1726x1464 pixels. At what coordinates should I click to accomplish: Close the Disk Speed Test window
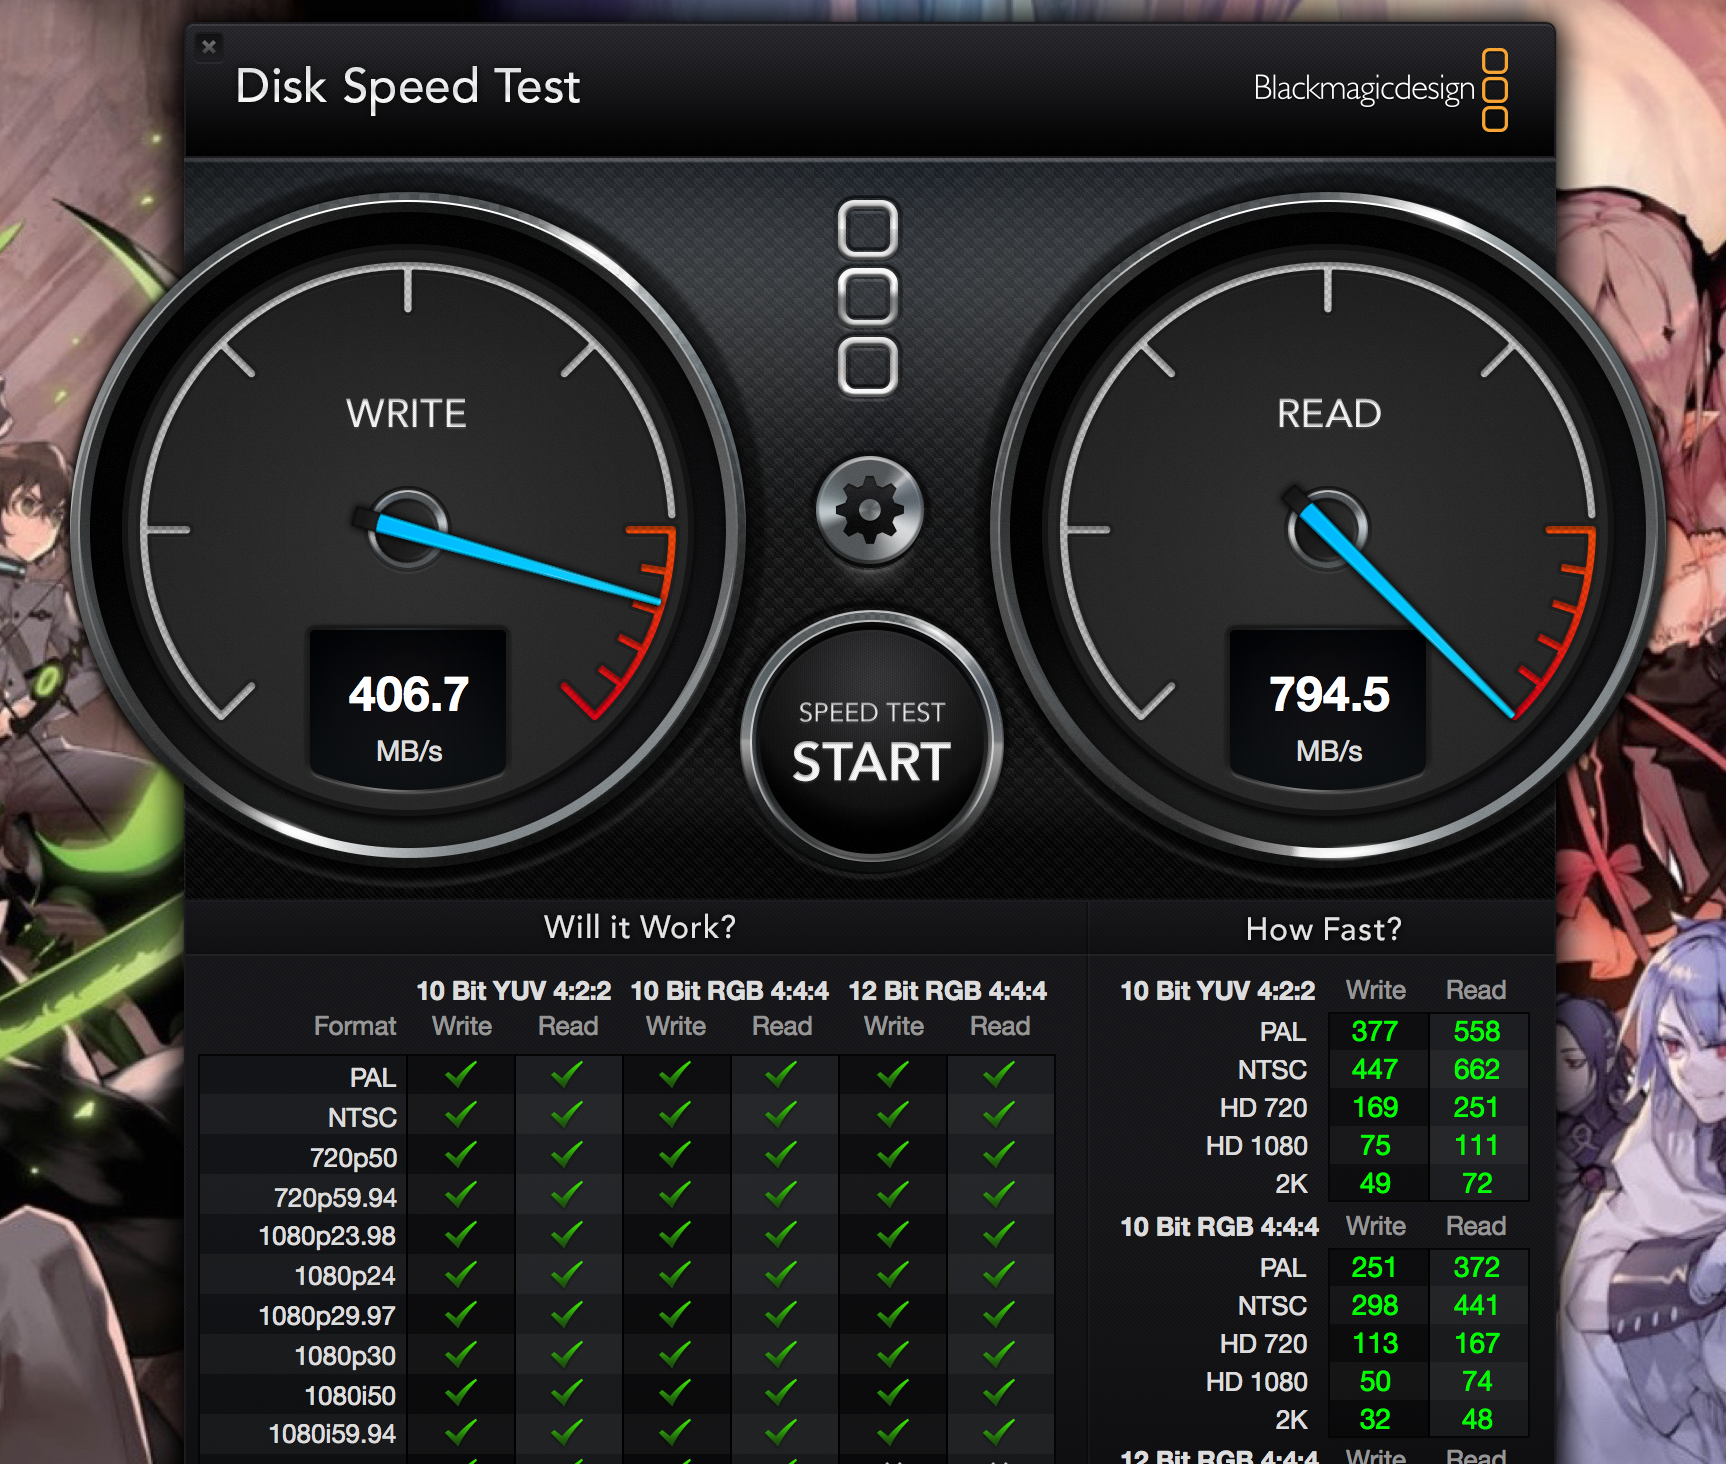click(209, 46)
